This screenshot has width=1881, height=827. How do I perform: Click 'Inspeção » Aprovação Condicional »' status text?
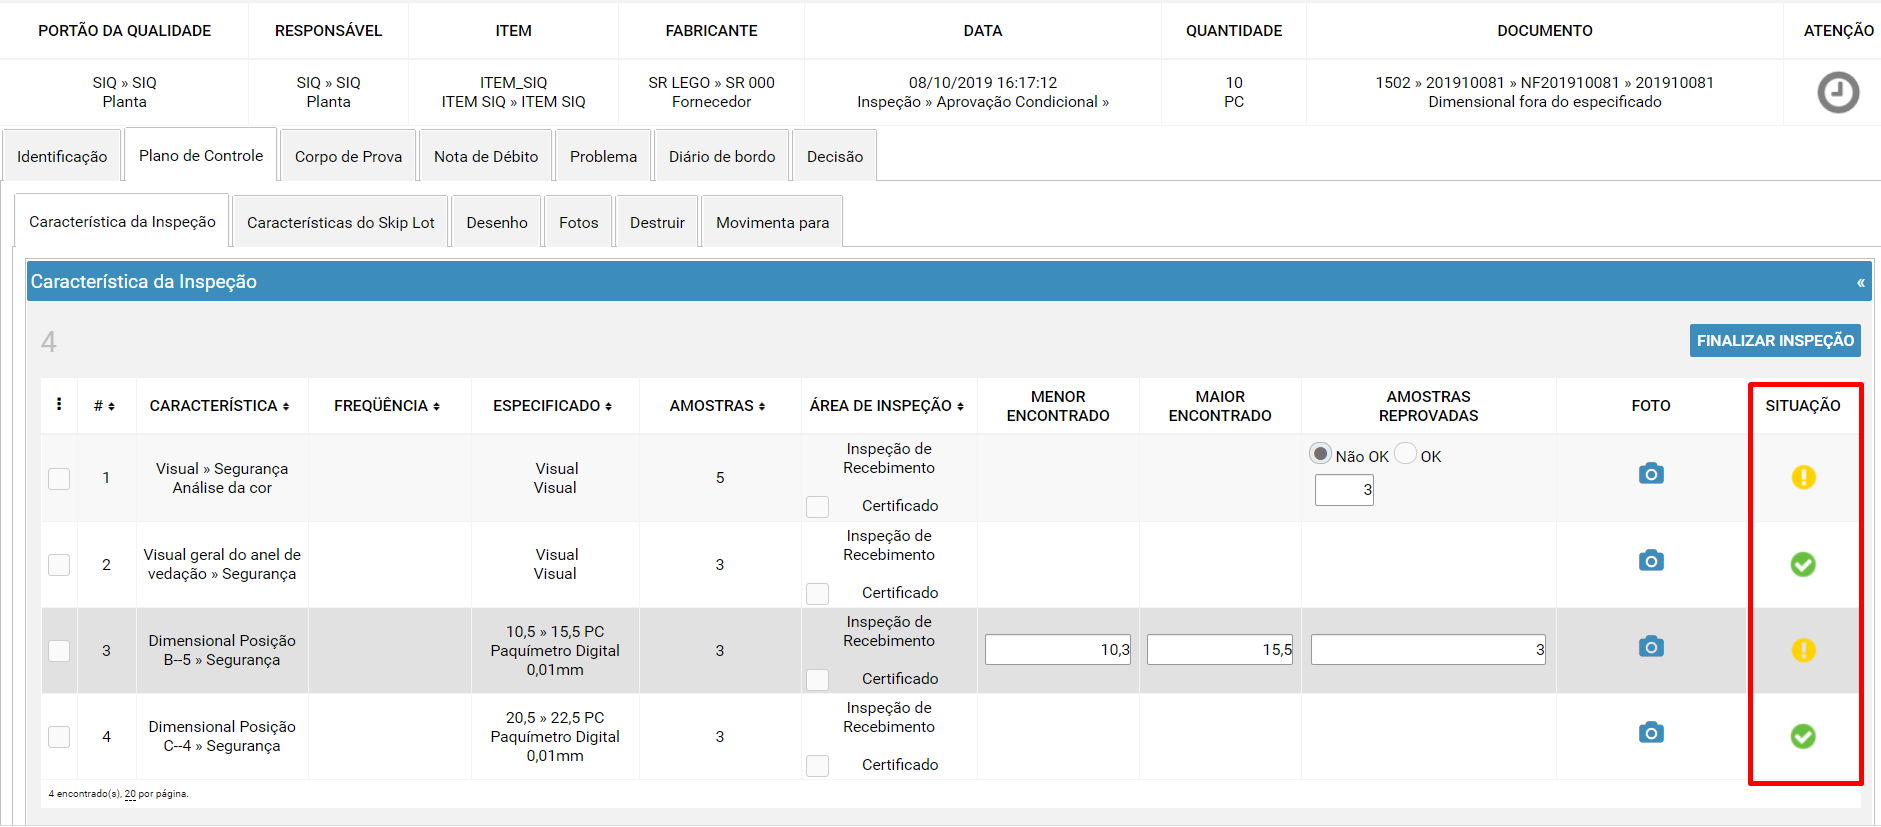[x=983, y=102]
